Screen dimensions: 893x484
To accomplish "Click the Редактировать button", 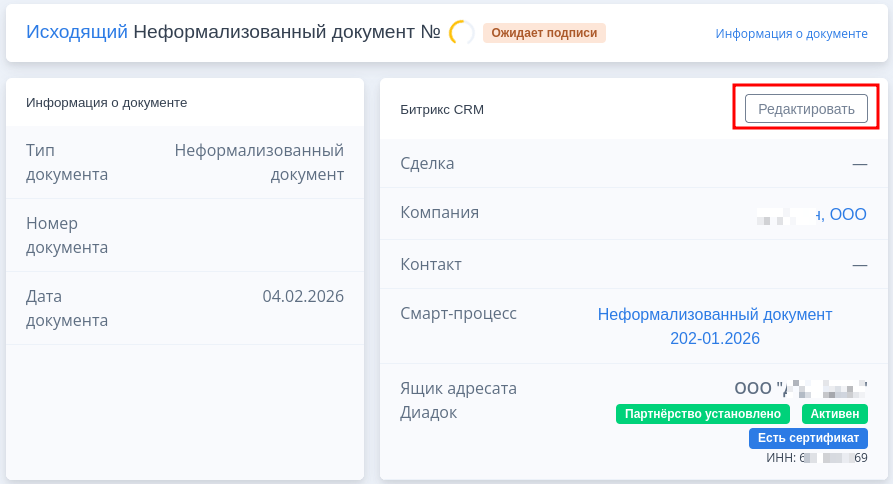I will pos(806,109).
